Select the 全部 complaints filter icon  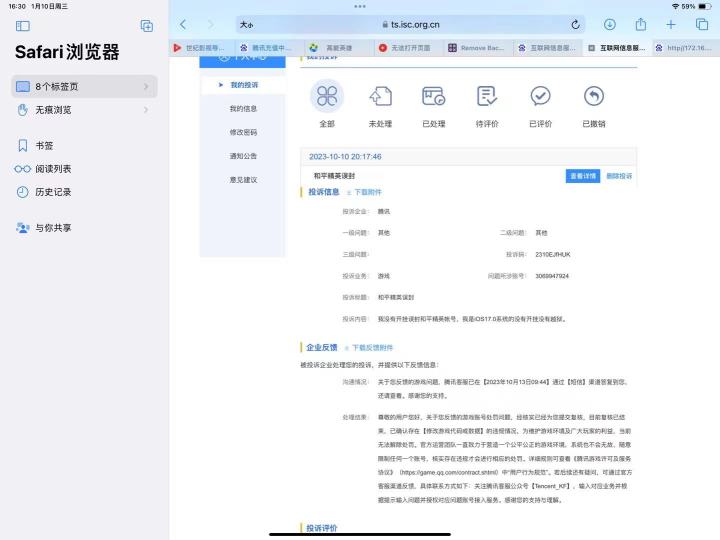[327, 96]
